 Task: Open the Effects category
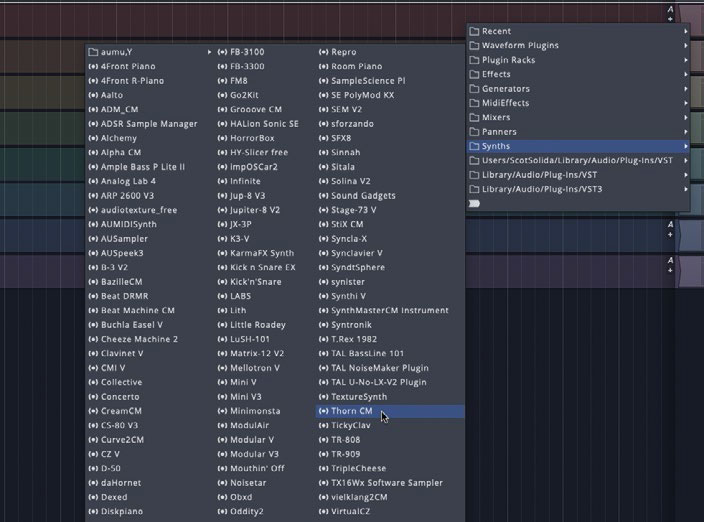click(578, 74)
